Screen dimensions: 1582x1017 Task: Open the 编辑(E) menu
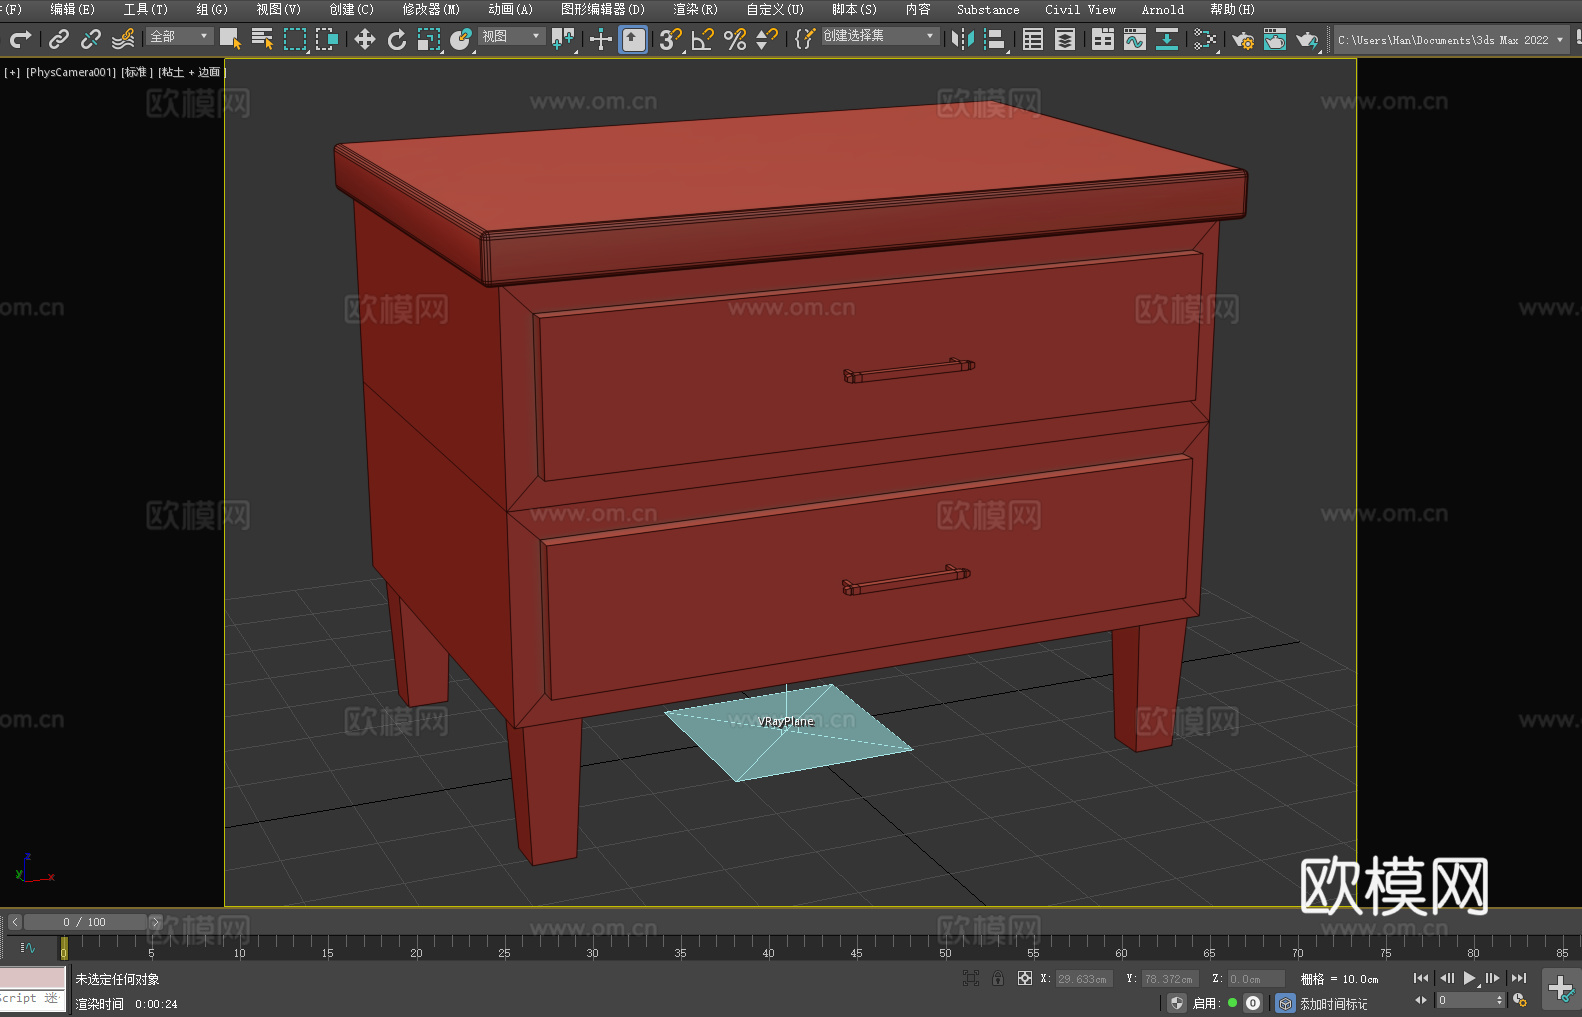tap(72, 9)
